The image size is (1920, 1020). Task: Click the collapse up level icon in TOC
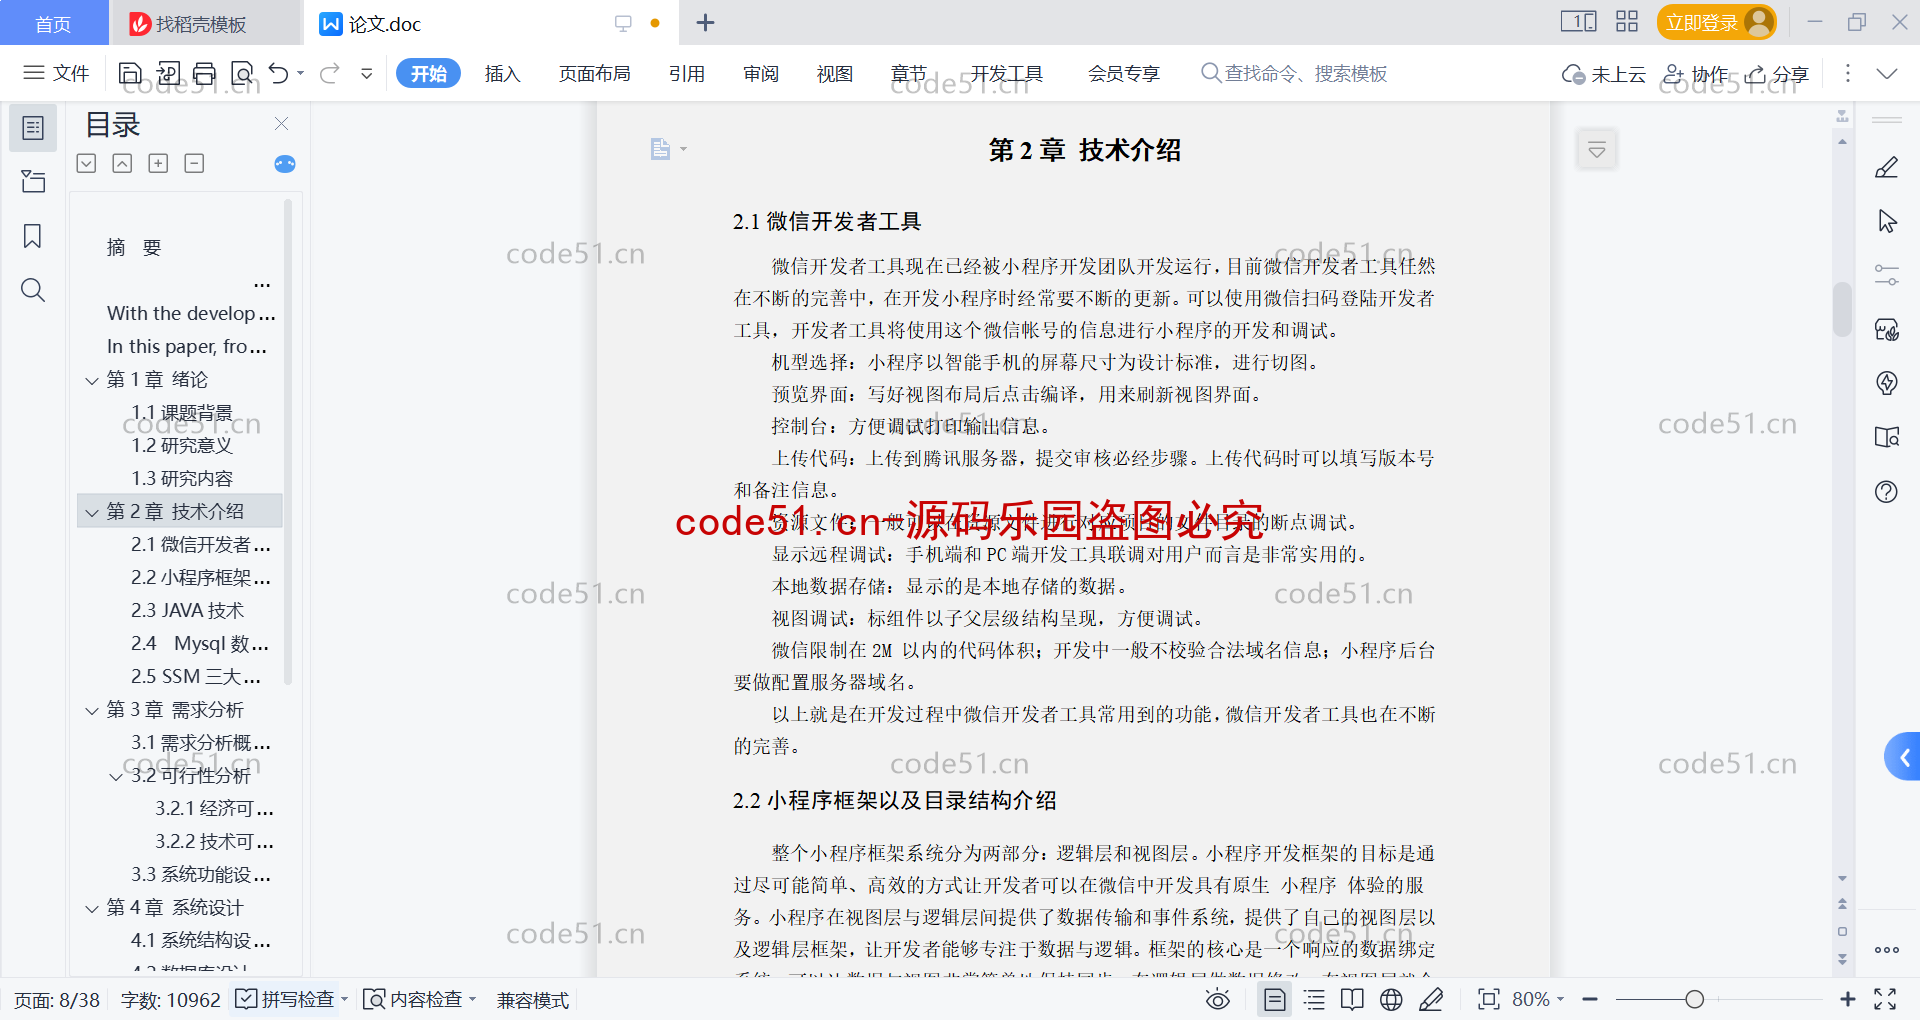click(122, 163)
